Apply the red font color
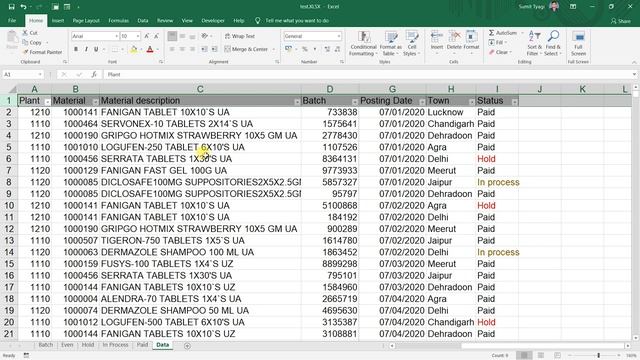This screenshot has width=640, height=360. 150,49
